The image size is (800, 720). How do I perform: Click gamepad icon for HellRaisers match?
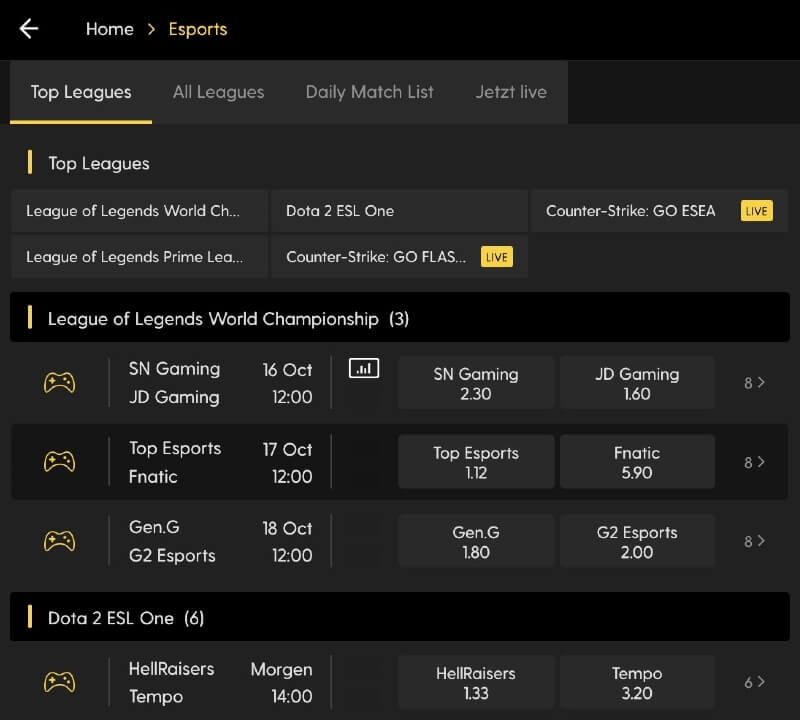(60, 682)
